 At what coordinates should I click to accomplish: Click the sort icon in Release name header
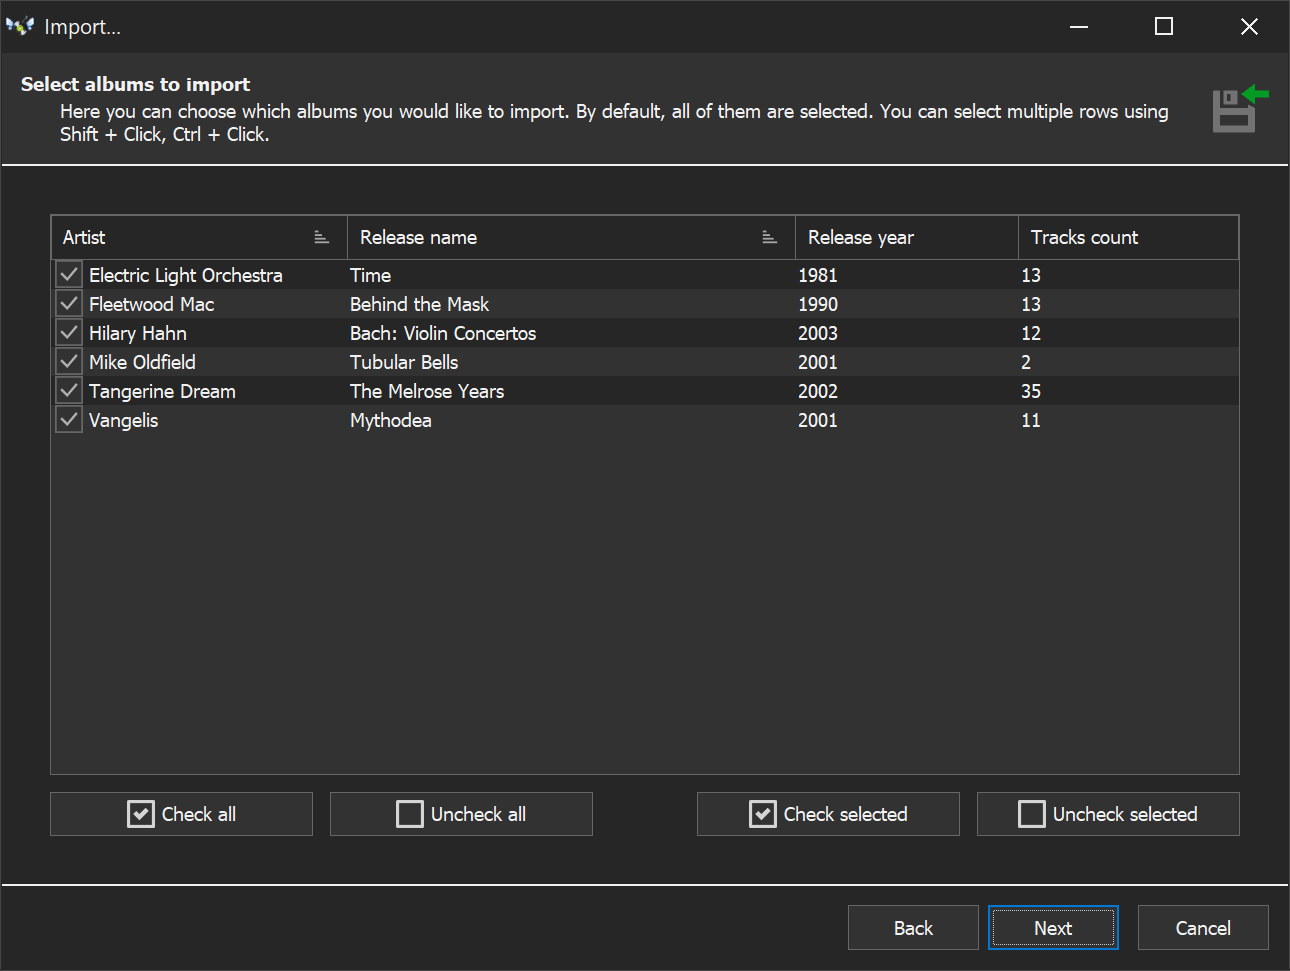pyautogui.click(x=769, y=237)
